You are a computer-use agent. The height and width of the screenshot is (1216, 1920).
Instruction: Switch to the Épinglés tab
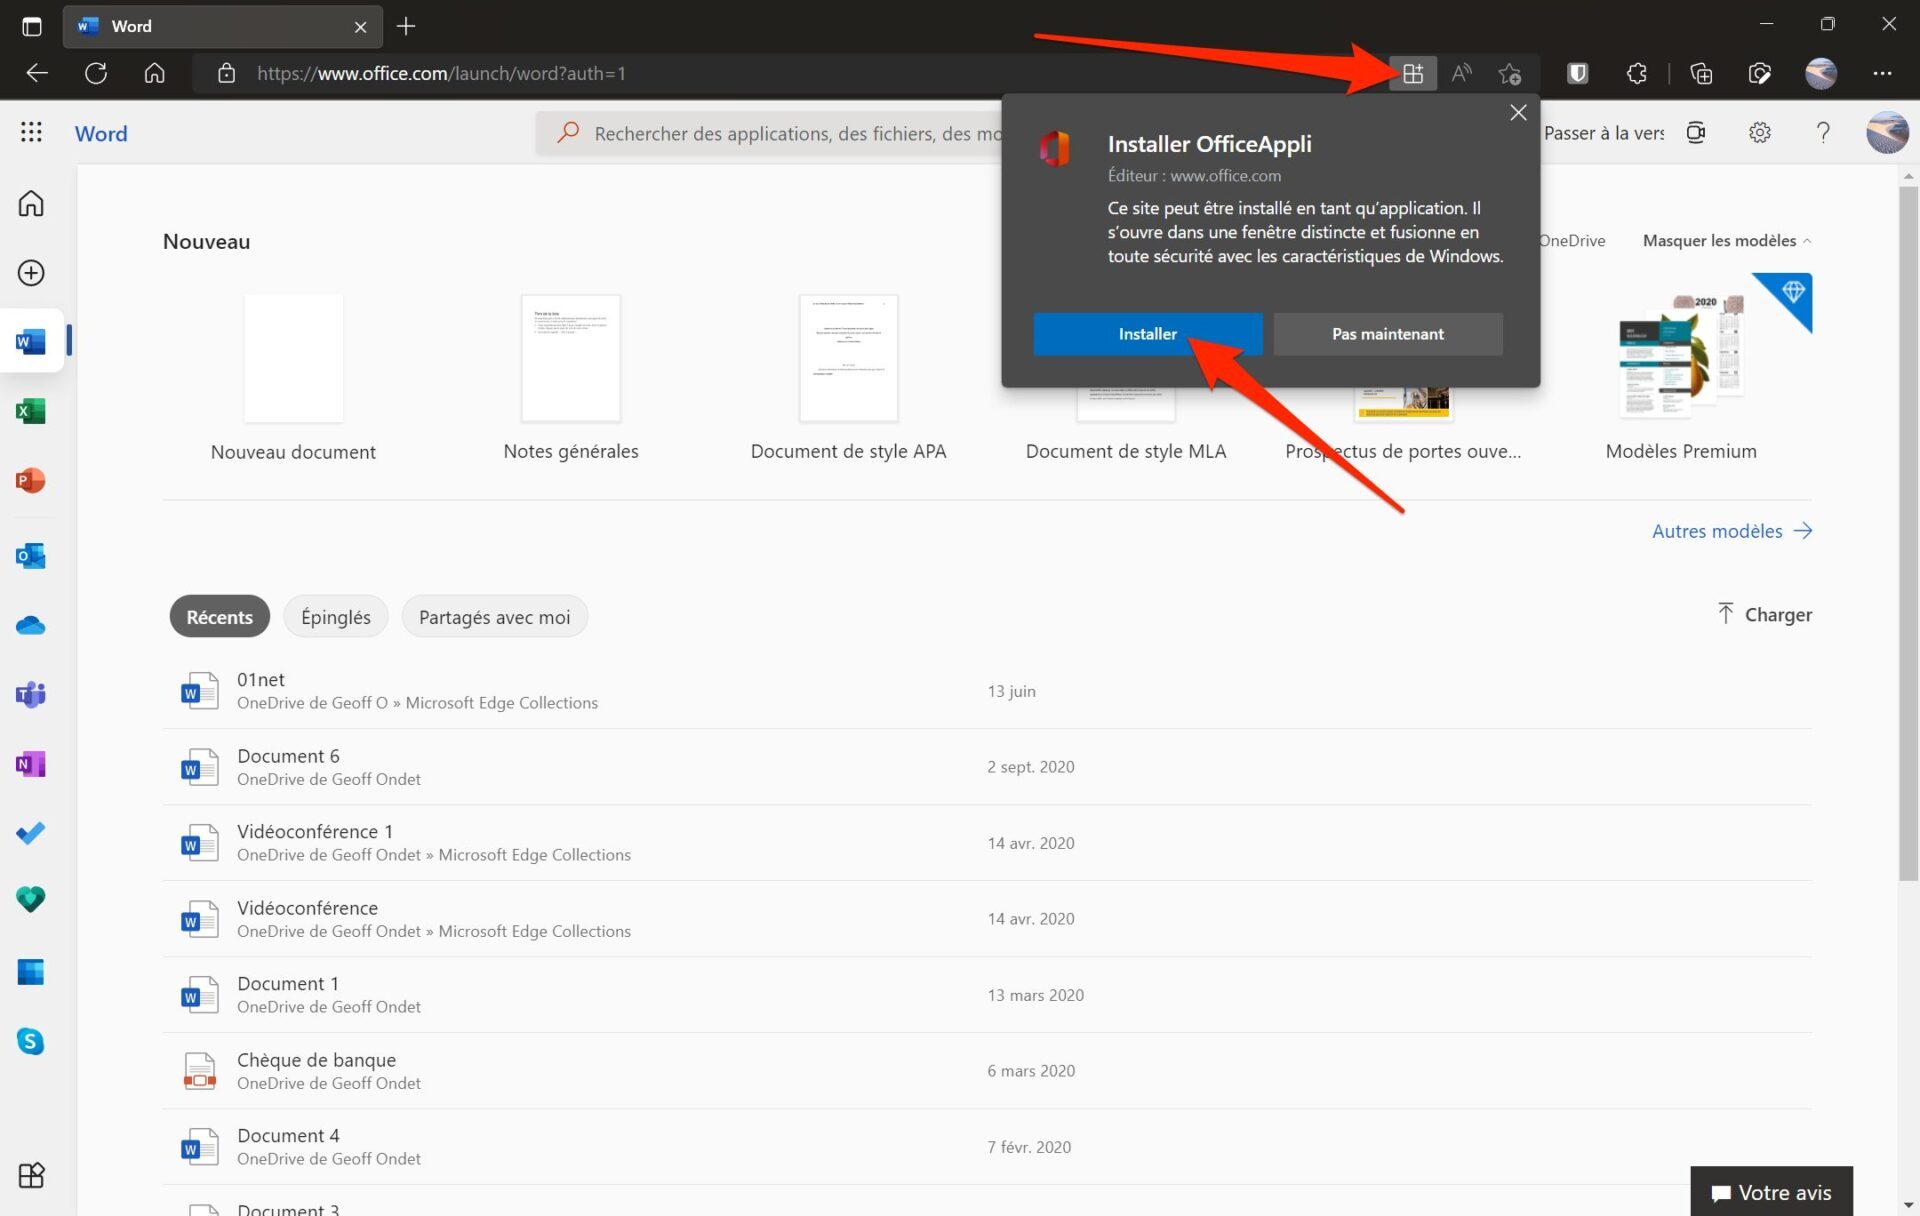pos(335,616)
